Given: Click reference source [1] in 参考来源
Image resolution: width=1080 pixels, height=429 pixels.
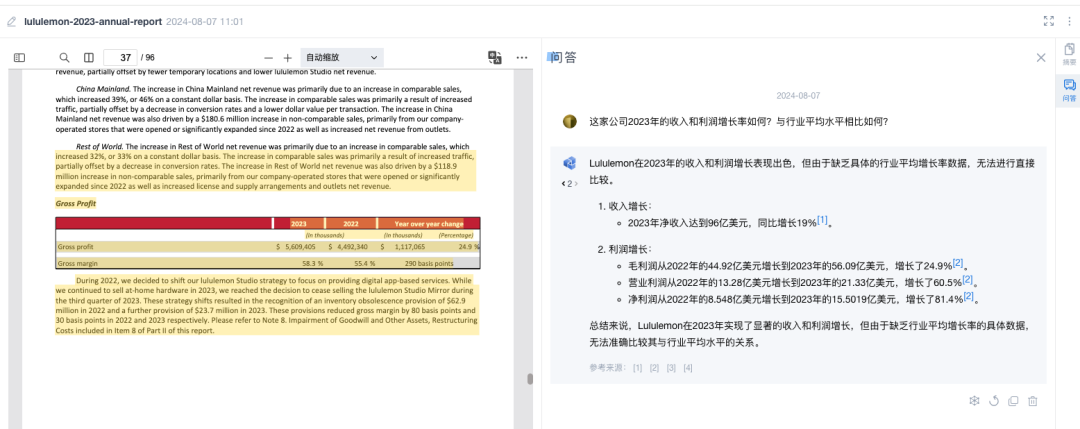Looking at the screenshot, I should [x=638, y=368].
